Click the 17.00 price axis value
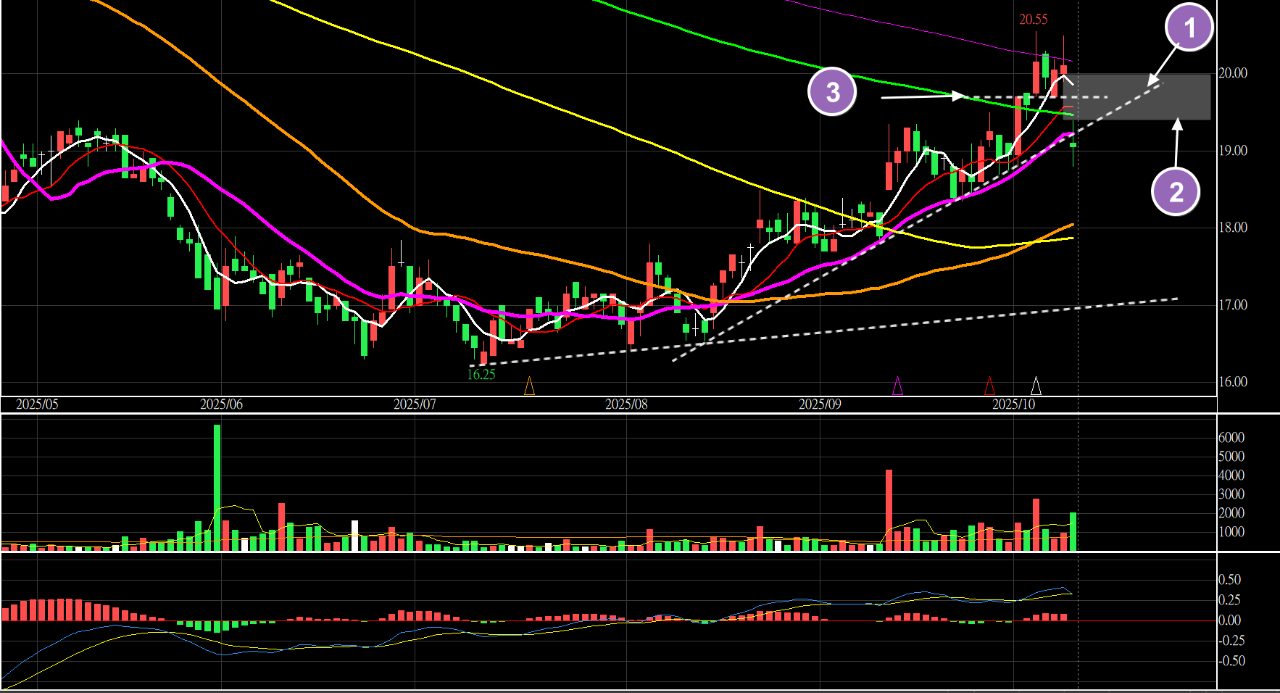 [x=1231, y=304]
